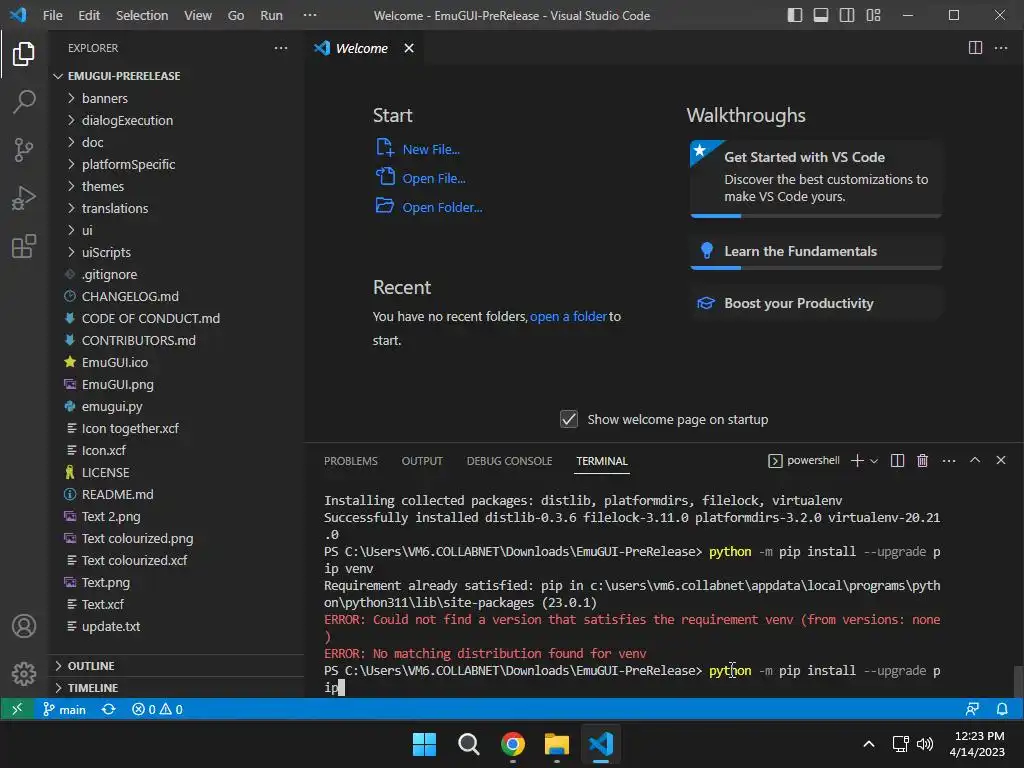Image resolution: width=1024 pixels, height=768 pixels.
Task: Switch to the OUTPUT tab
Action: pos(422,461)
